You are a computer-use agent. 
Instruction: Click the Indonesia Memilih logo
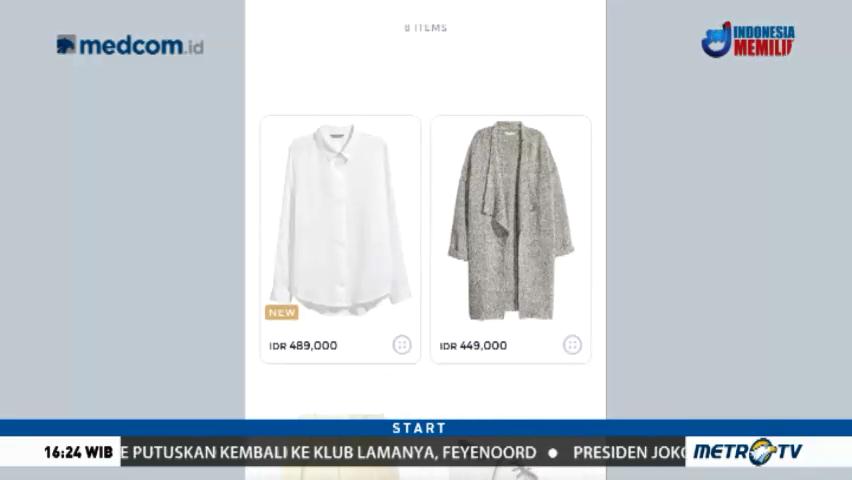coord(748,39)
